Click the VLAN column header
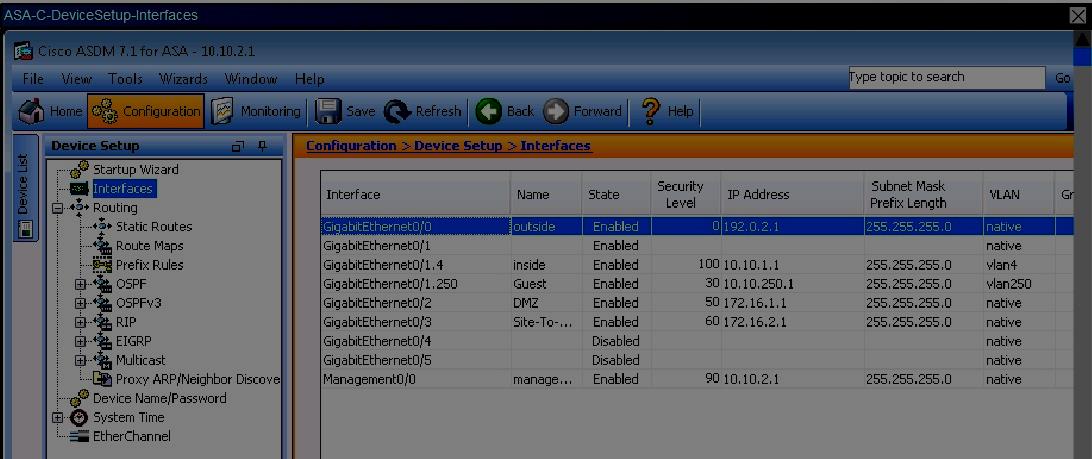 pos(1017,194)
